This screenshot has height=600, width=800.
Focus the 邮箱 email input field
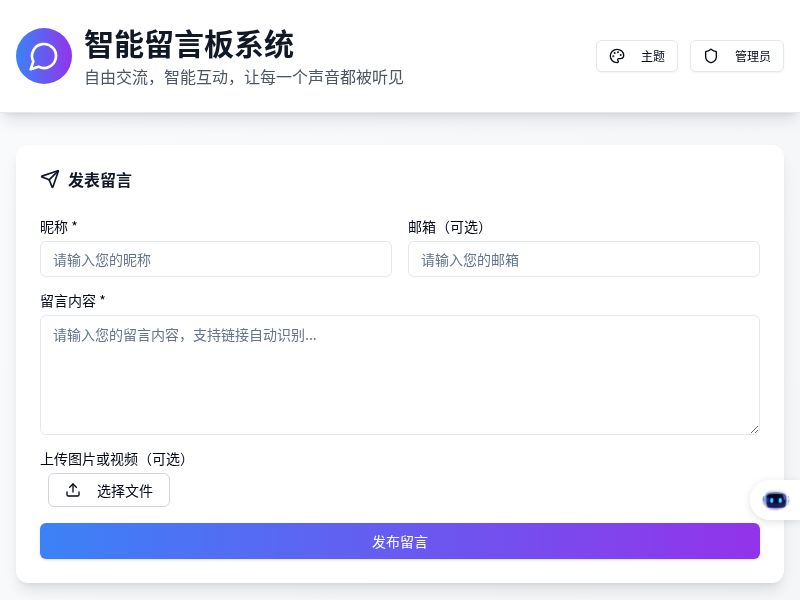(x=583, y=259)
